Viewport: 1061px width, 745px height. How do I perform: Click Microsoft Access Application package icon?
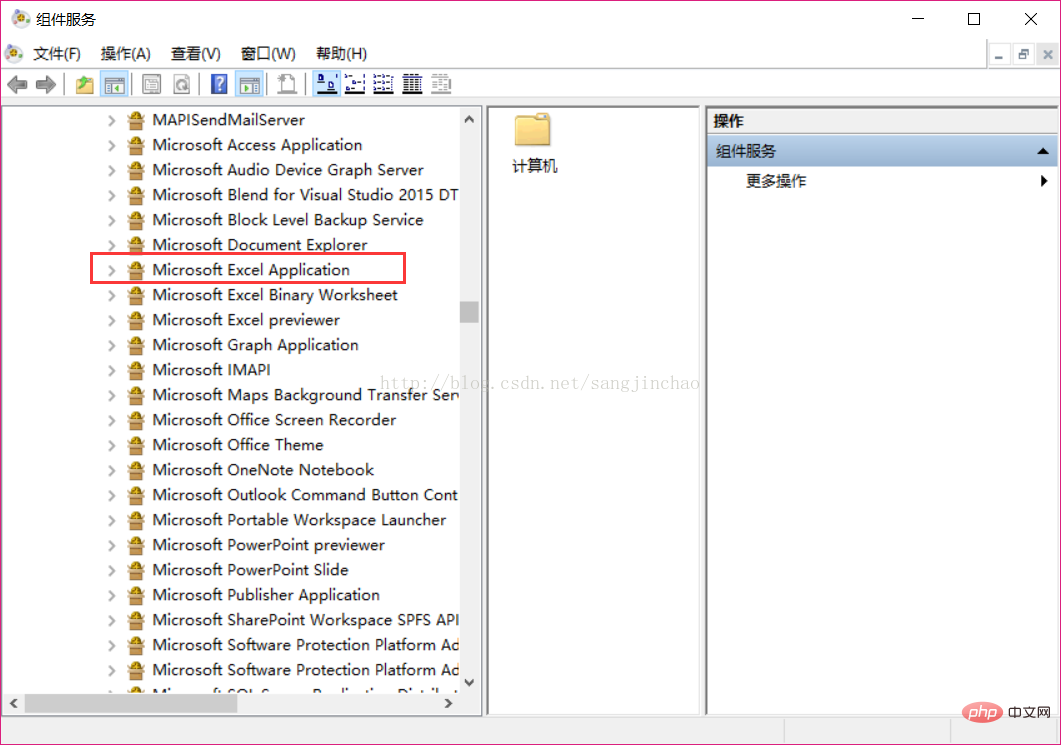[136, 145]
